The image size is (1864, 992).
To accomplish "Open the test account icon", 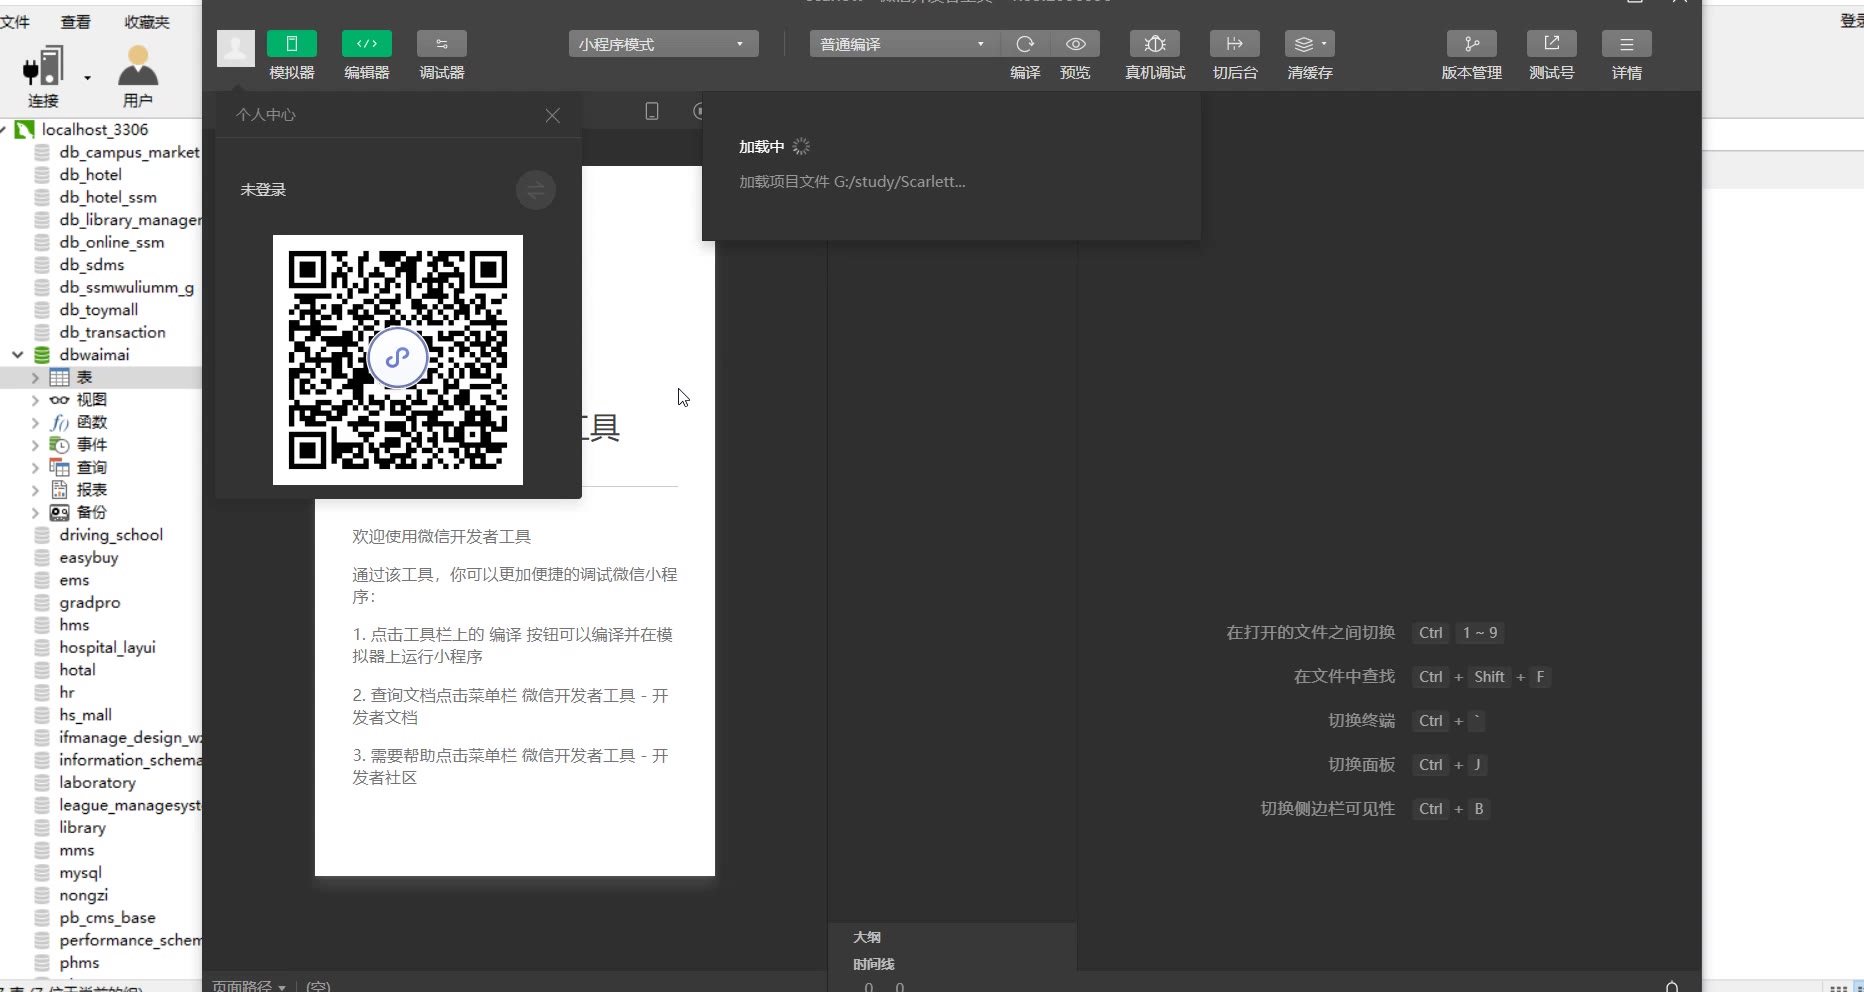I will coord(1551,44).
